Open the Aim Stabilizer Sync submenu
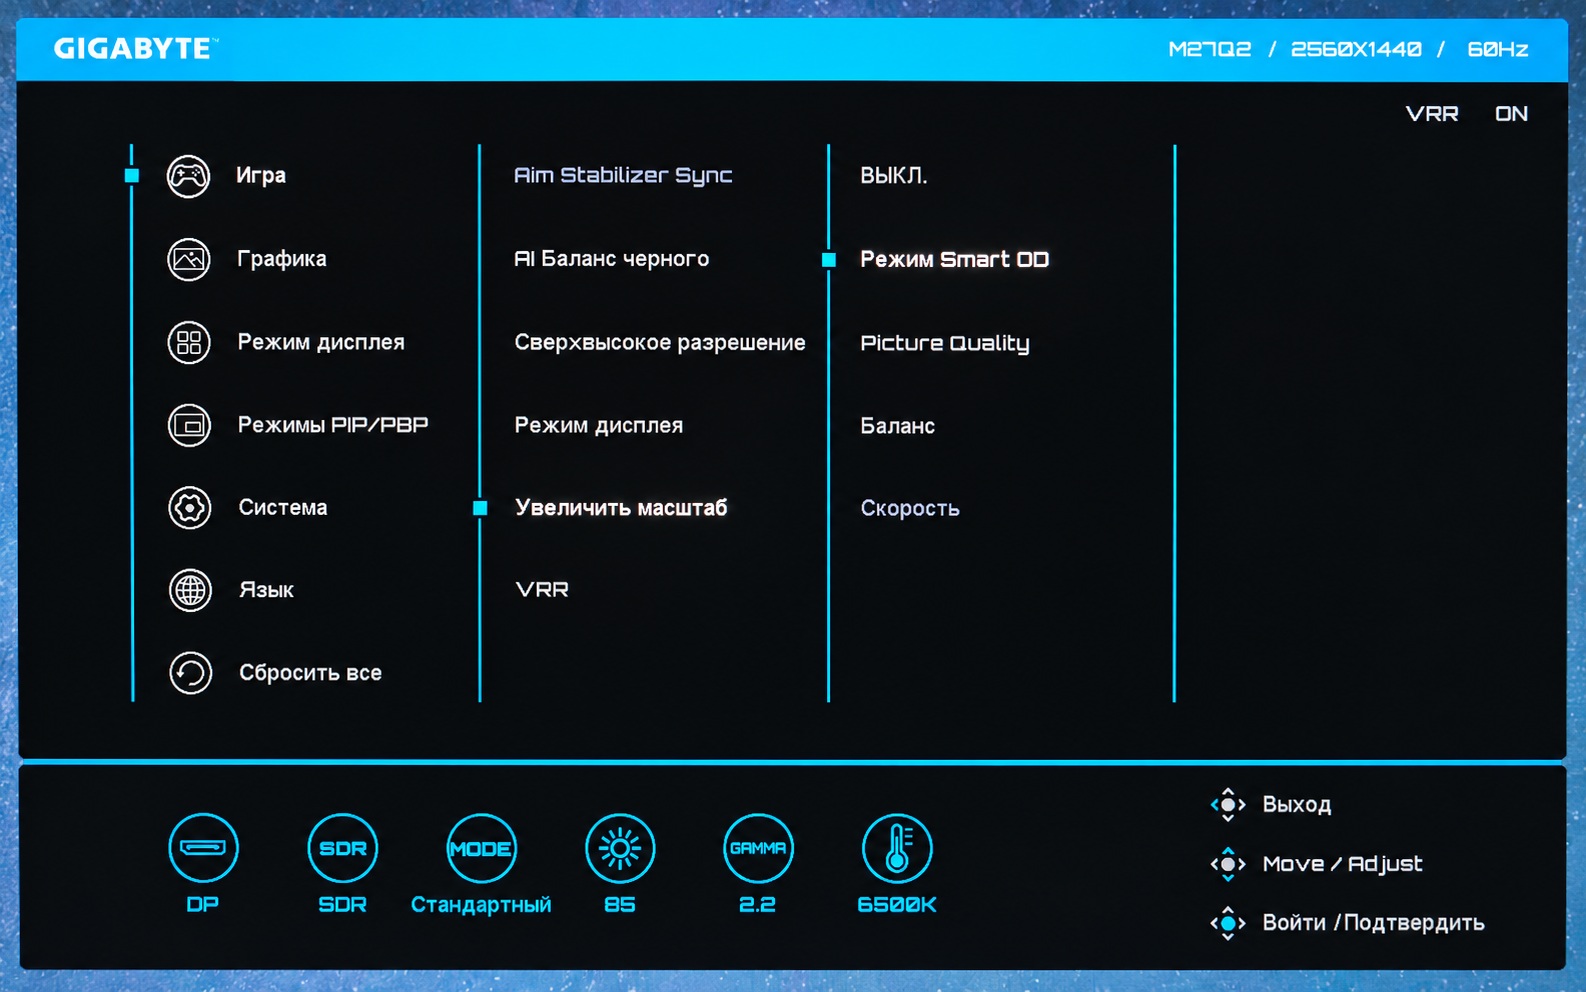This screenshot has width=1586, height=992. click(x=623, y=176)
